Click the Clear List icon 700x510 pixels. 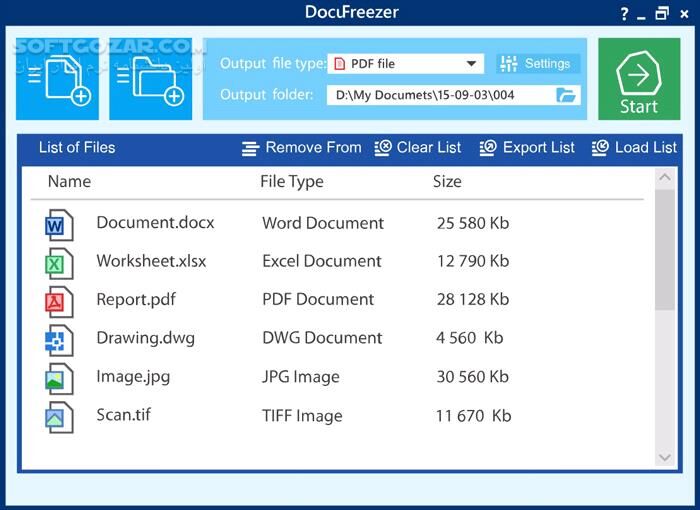pos(383,147)
